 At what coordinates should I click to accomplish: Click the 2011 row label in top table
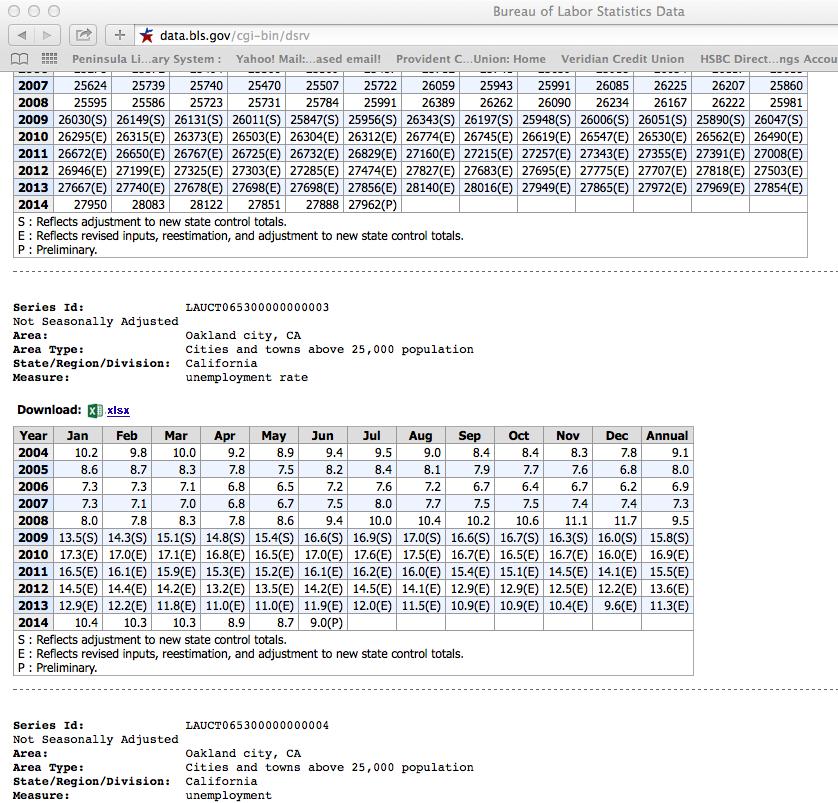pyautogui.click(x=33, y=153)
